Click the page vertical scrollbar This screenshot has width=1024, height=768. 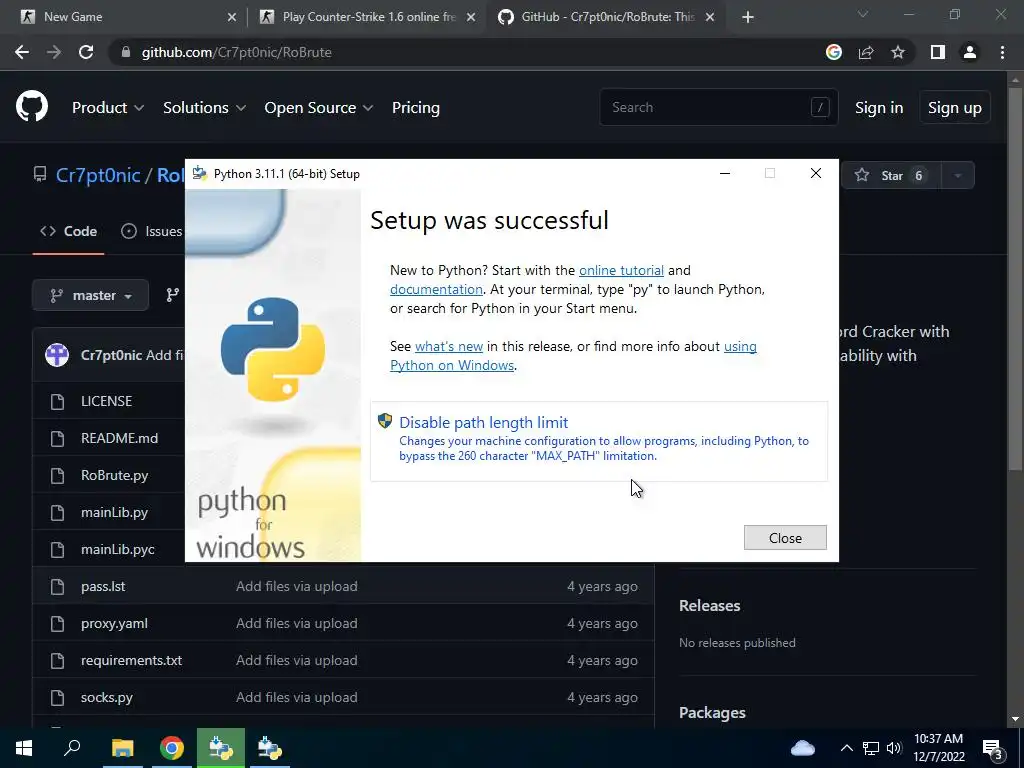pos(1014,278)
